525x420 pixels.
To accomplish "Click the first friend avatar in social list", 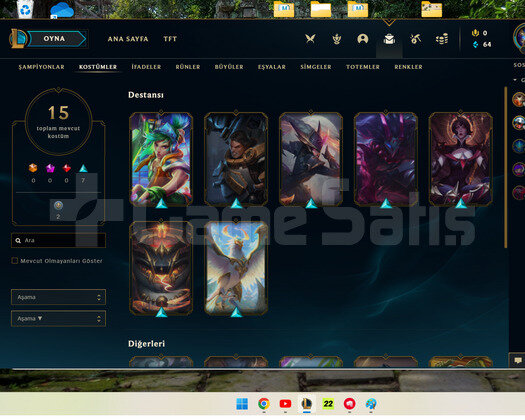I will point(519,99).
